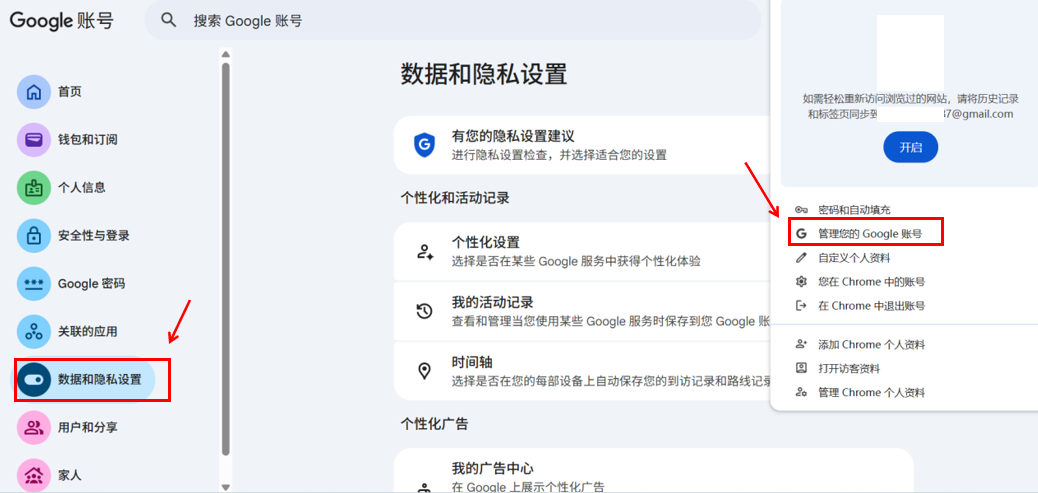The width and height of the screenshot is (1038, 493).
Task: Open the 我的广告中心 row
Action: tap(653, 471)
